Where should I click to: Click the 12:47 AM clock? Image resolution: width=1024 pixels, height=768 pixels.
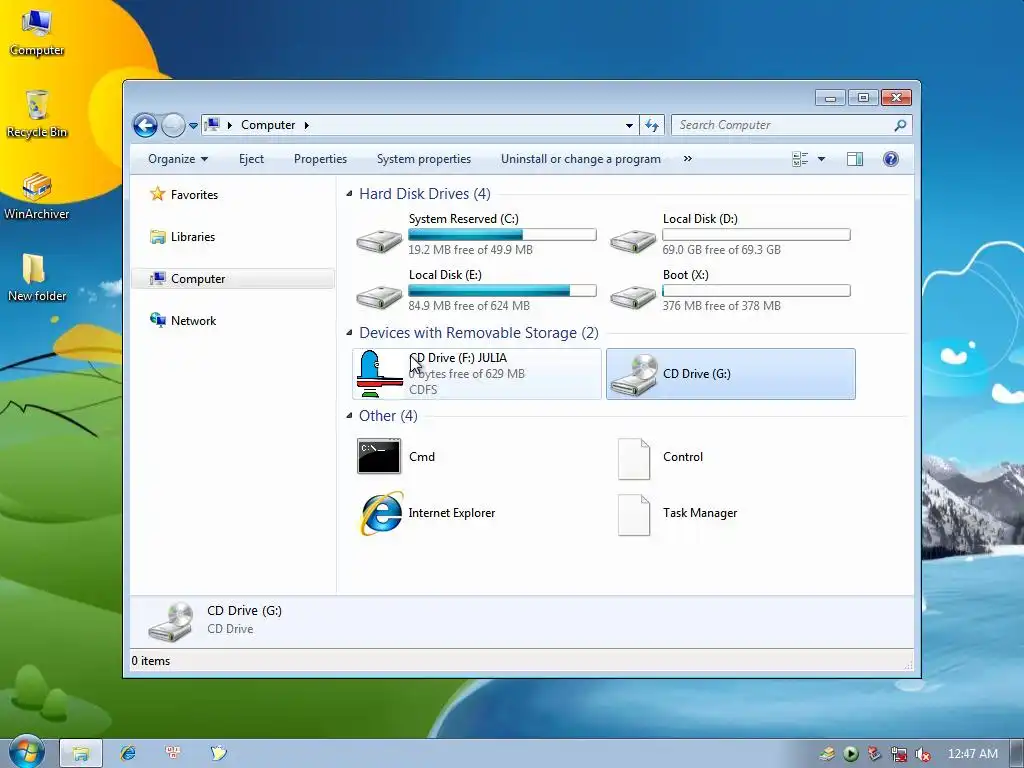click(972, 754)
